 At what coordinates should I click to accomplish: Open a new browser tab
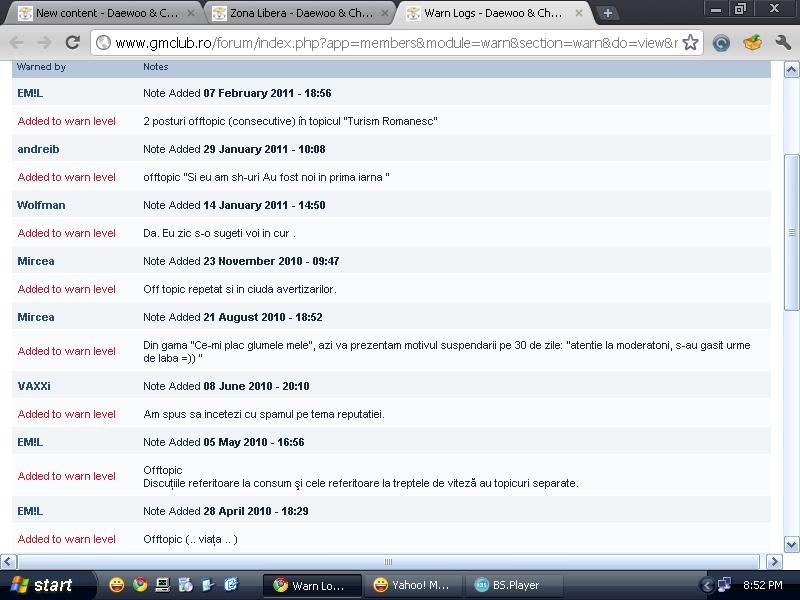click(608, 13)
